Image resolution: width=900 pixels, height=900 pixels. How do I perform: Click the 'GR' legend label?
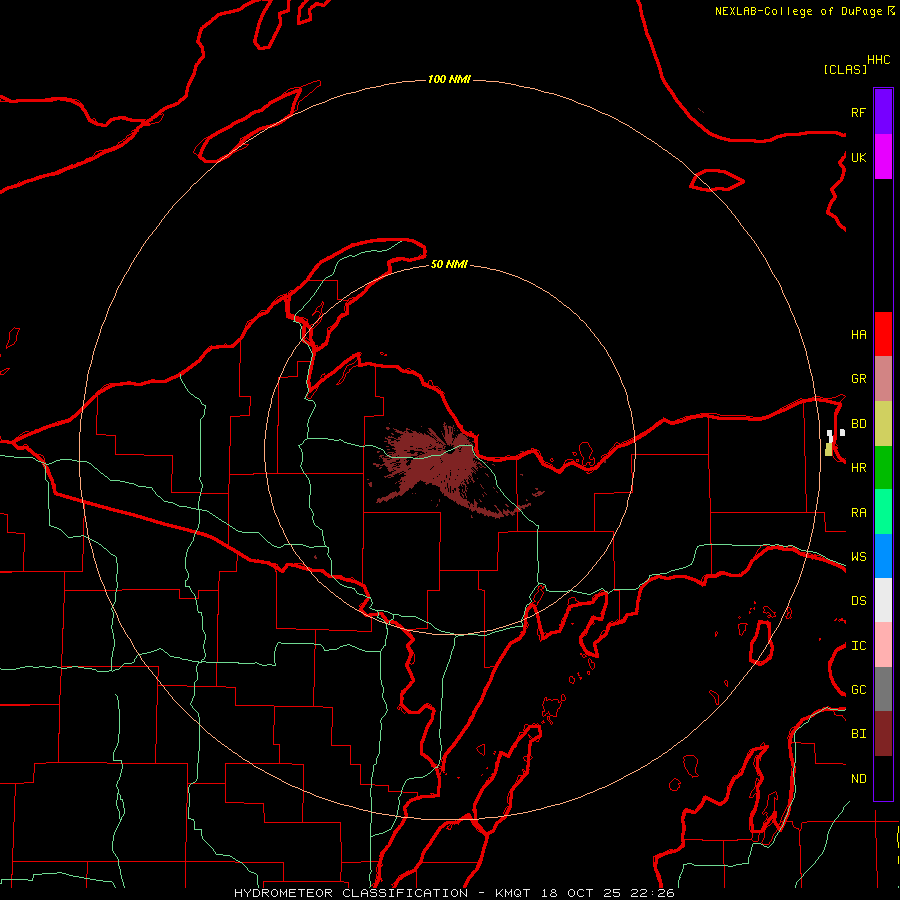pyautogui.click(x=858, y=379)
